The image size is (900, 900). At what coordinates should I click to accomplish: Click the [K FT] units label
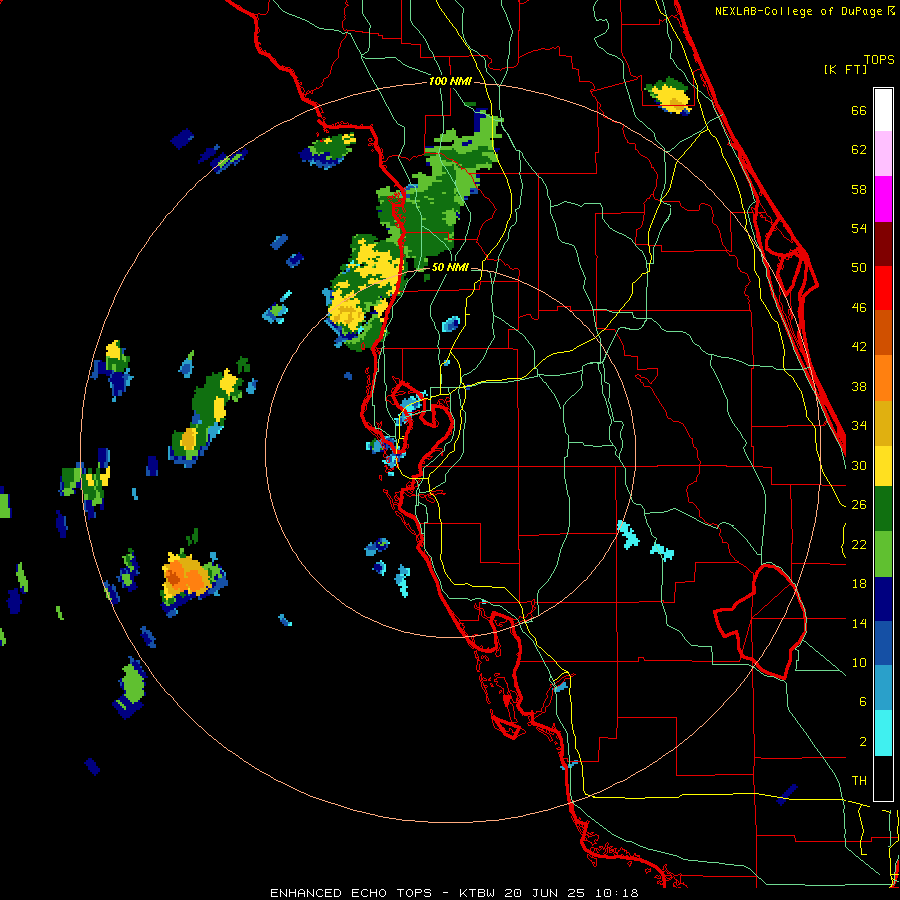tap(845, 69)
